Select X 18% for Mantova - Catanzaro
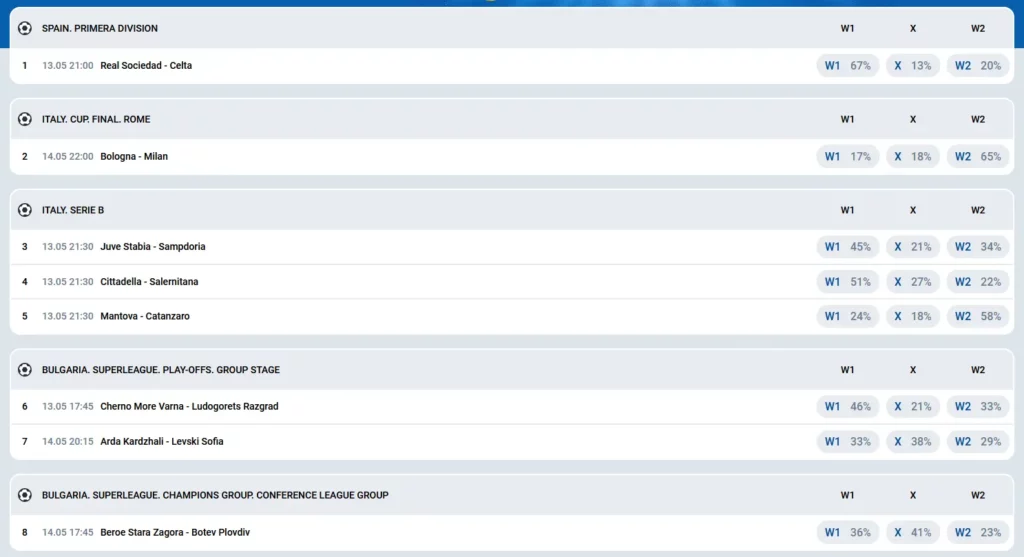1024x557 pixels. (x=912, y=316)
